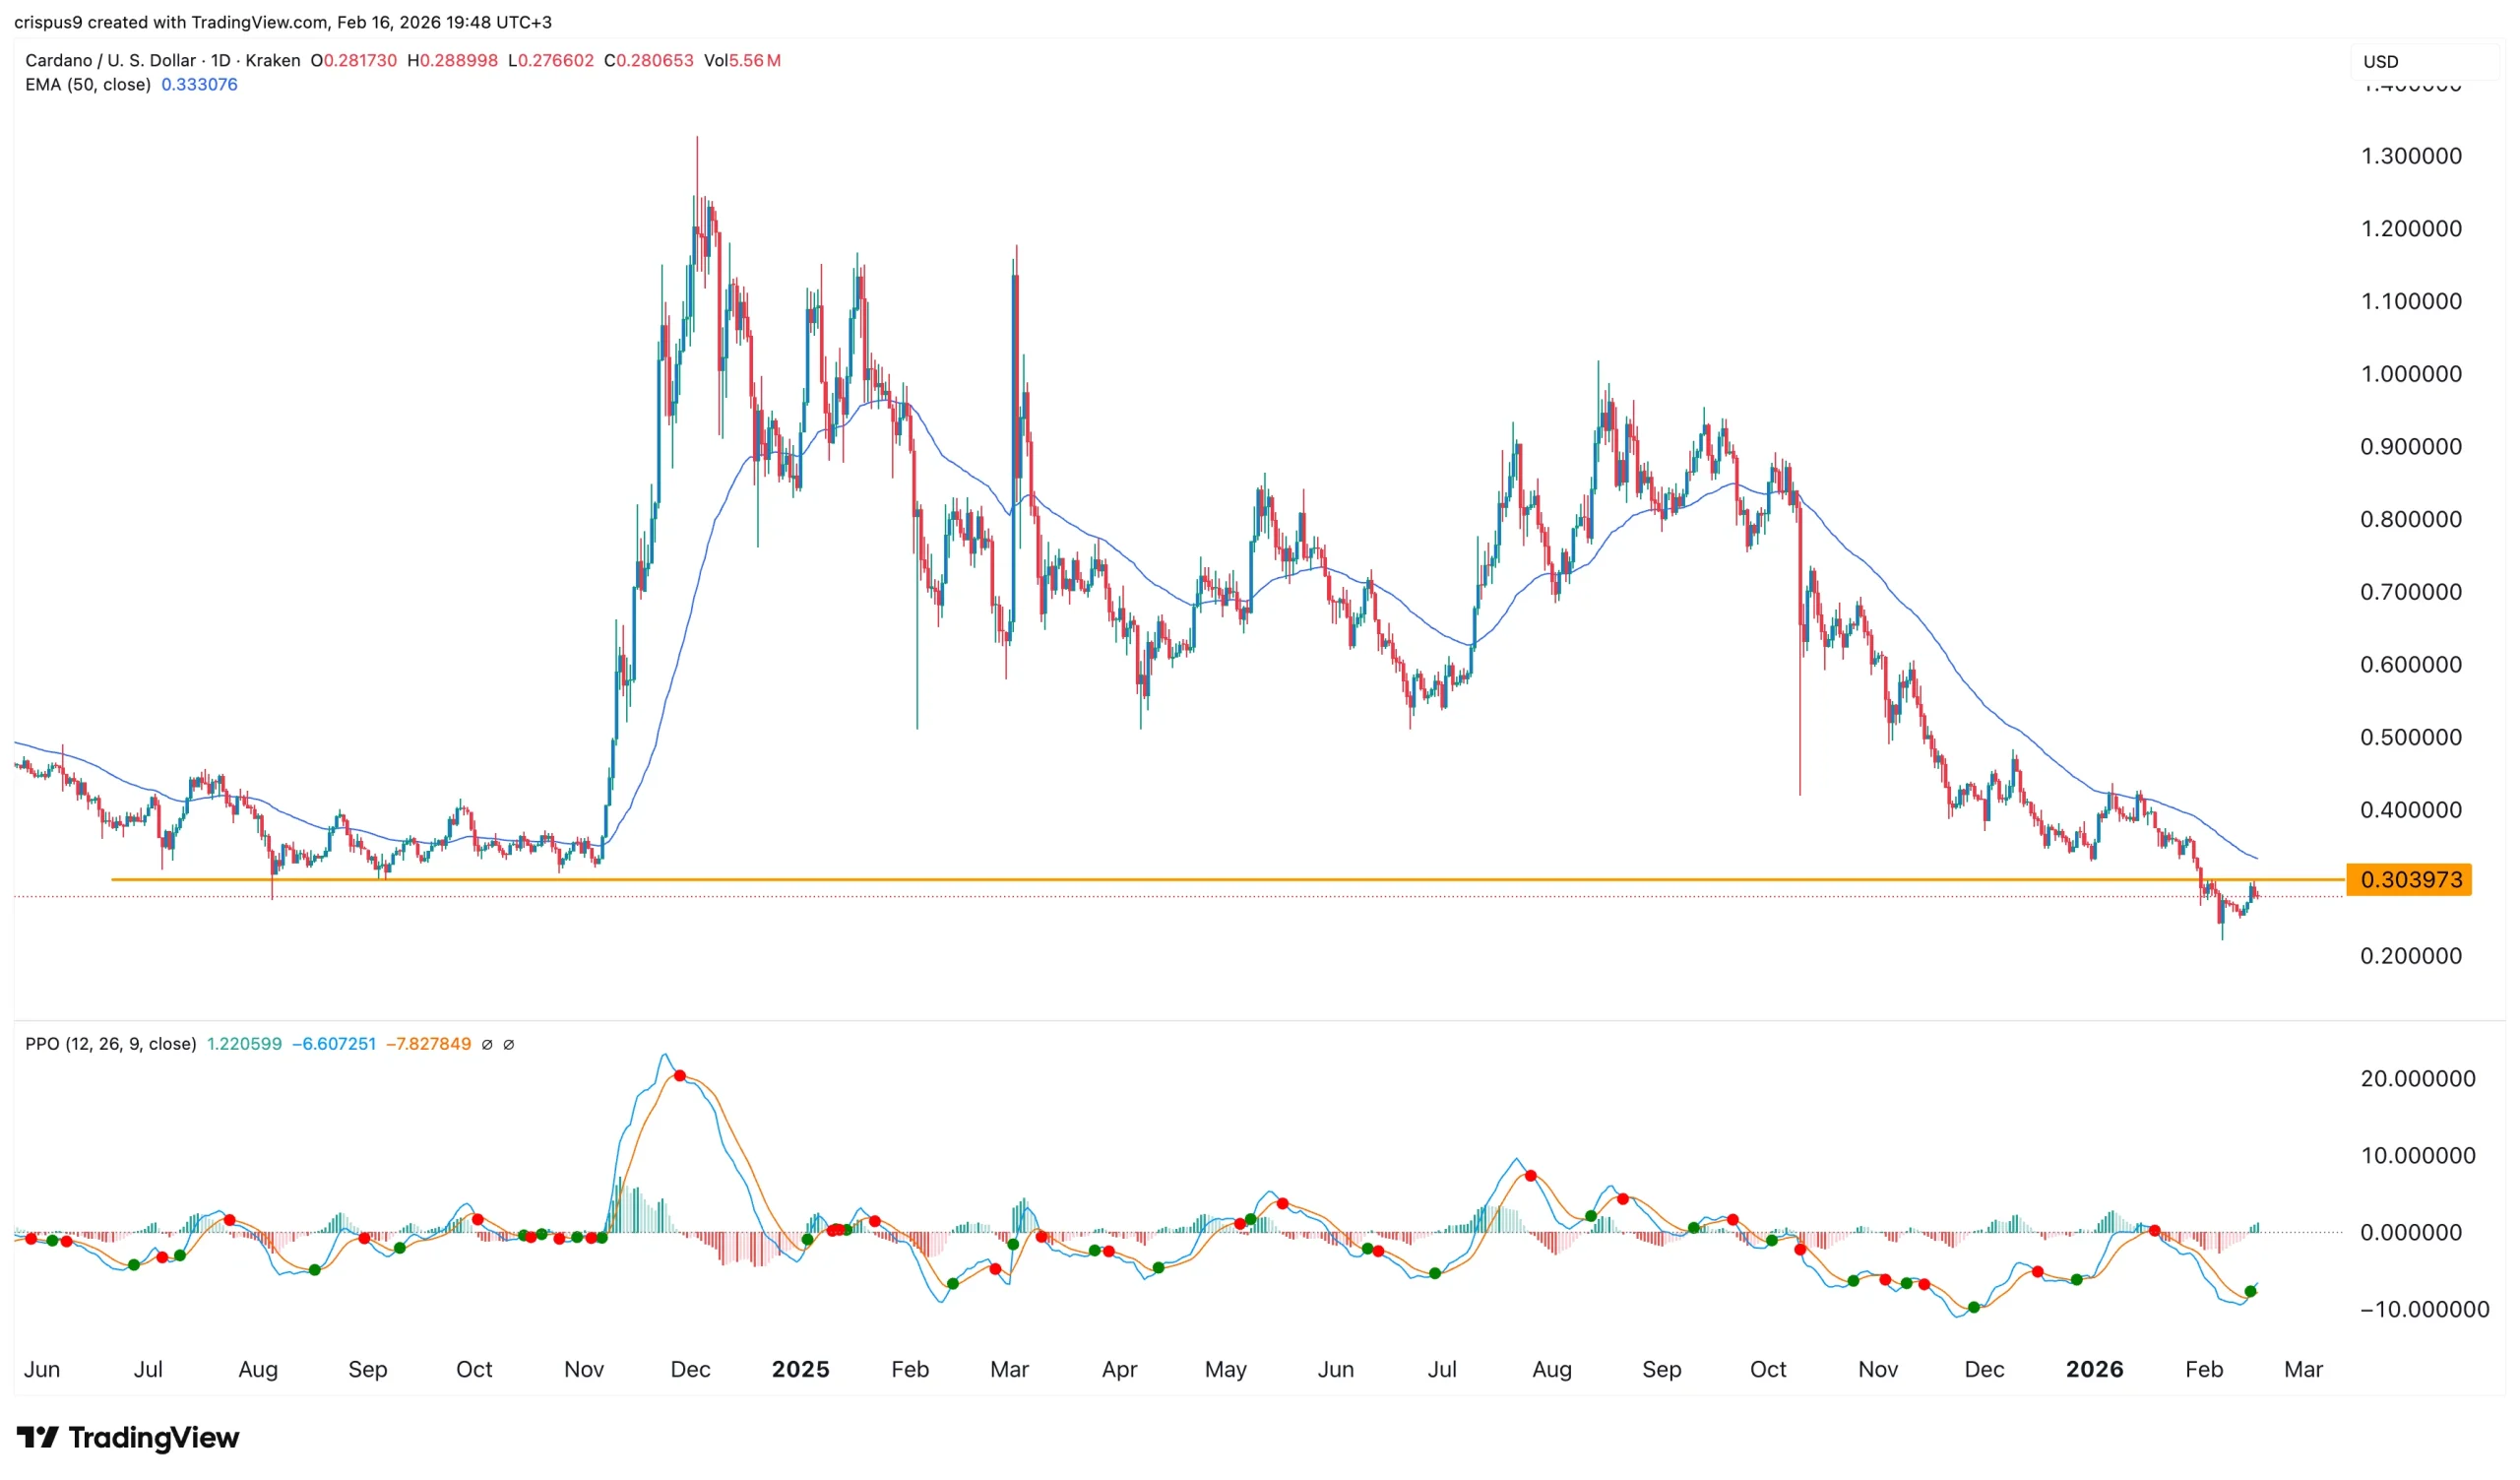The width and height of the screenshot is (2520, 1480).
Task: Click the second empty-set icon in PPO legend
Action: [509, 1044]
